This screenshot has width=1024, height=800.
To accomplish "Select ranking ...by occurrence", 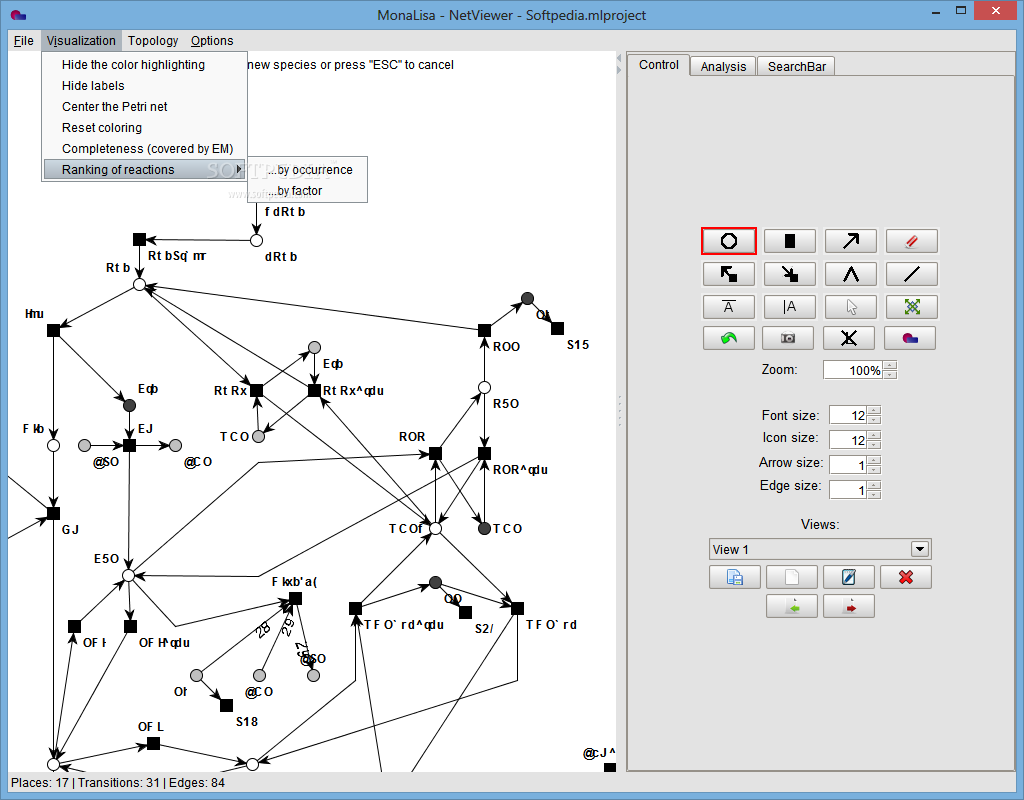I will tap(308, 169).
